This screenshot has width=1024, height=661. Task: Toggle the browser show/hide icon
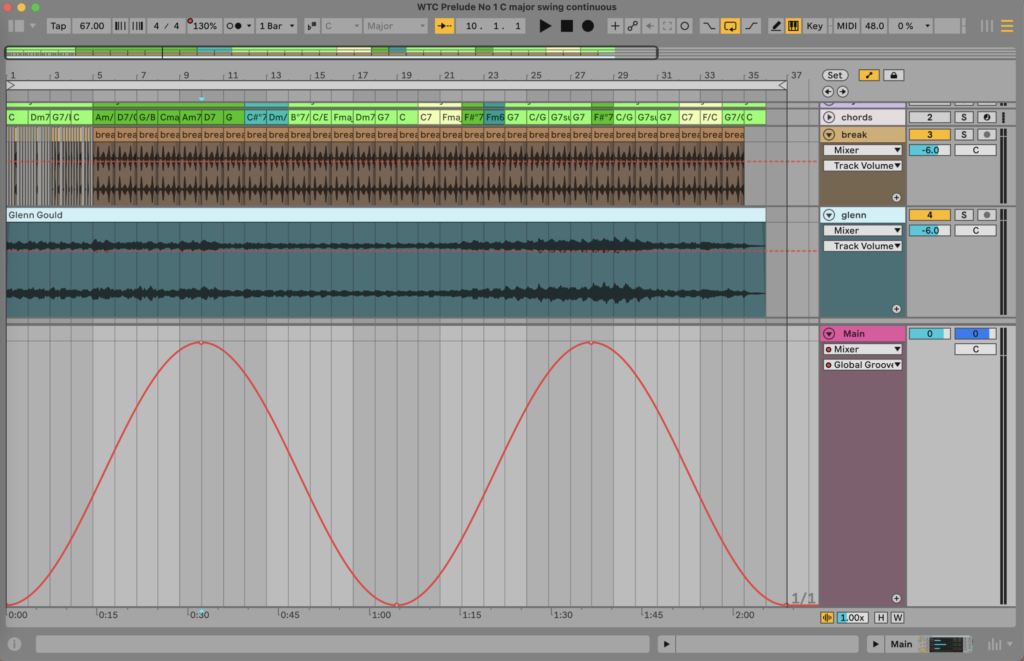[16, 26]
